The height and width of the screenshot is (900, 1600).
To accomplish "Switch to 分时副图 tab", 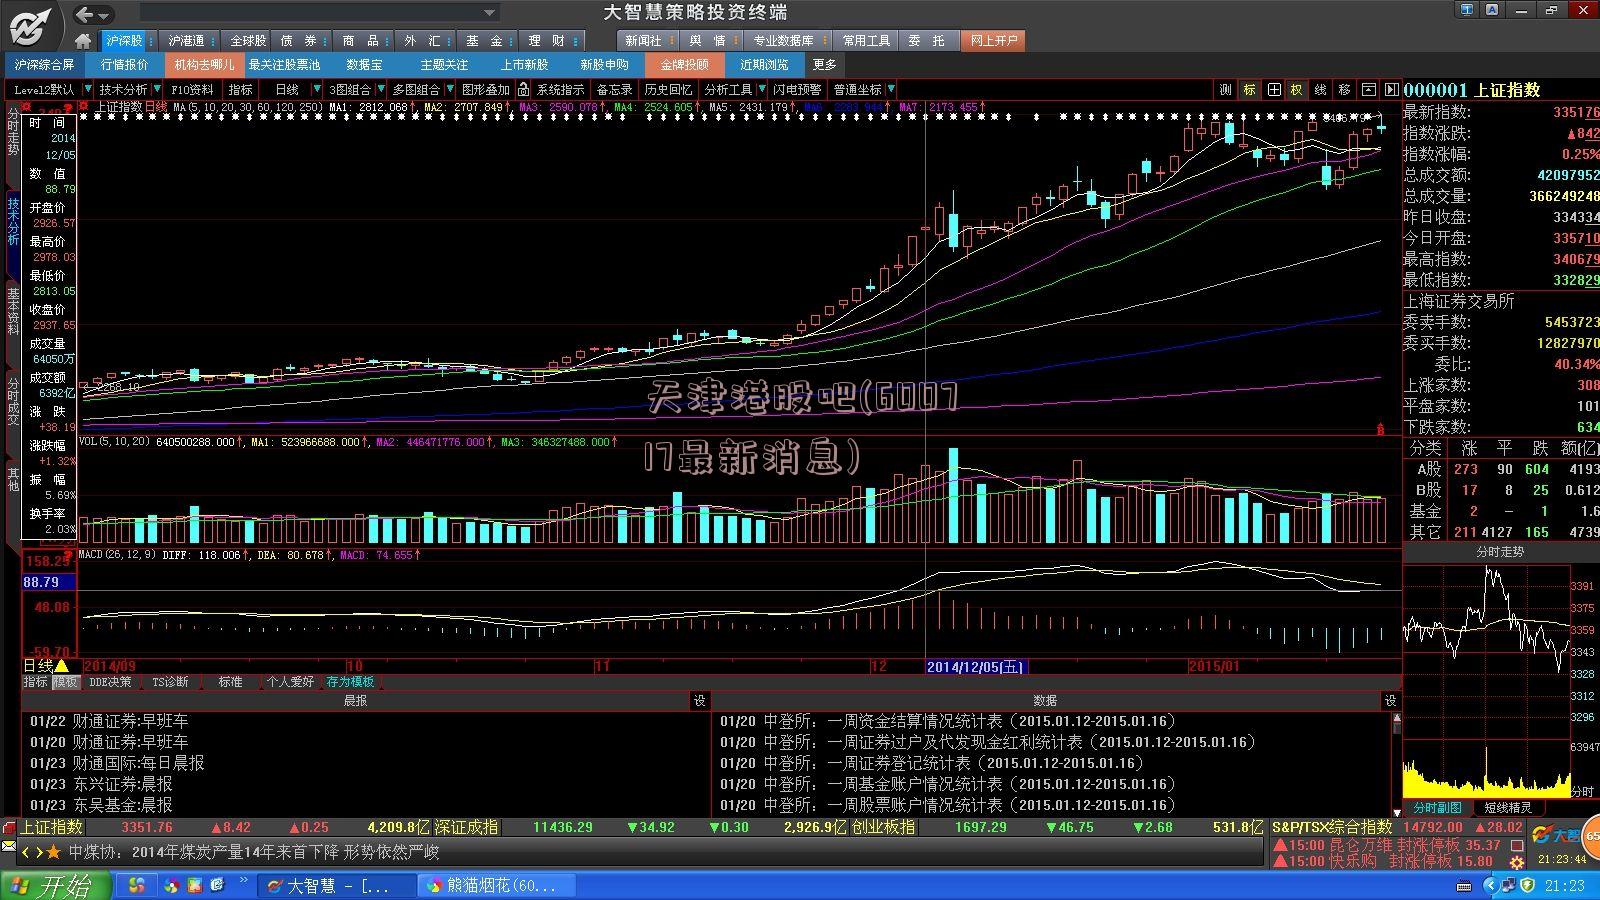I will point(1437,808).
